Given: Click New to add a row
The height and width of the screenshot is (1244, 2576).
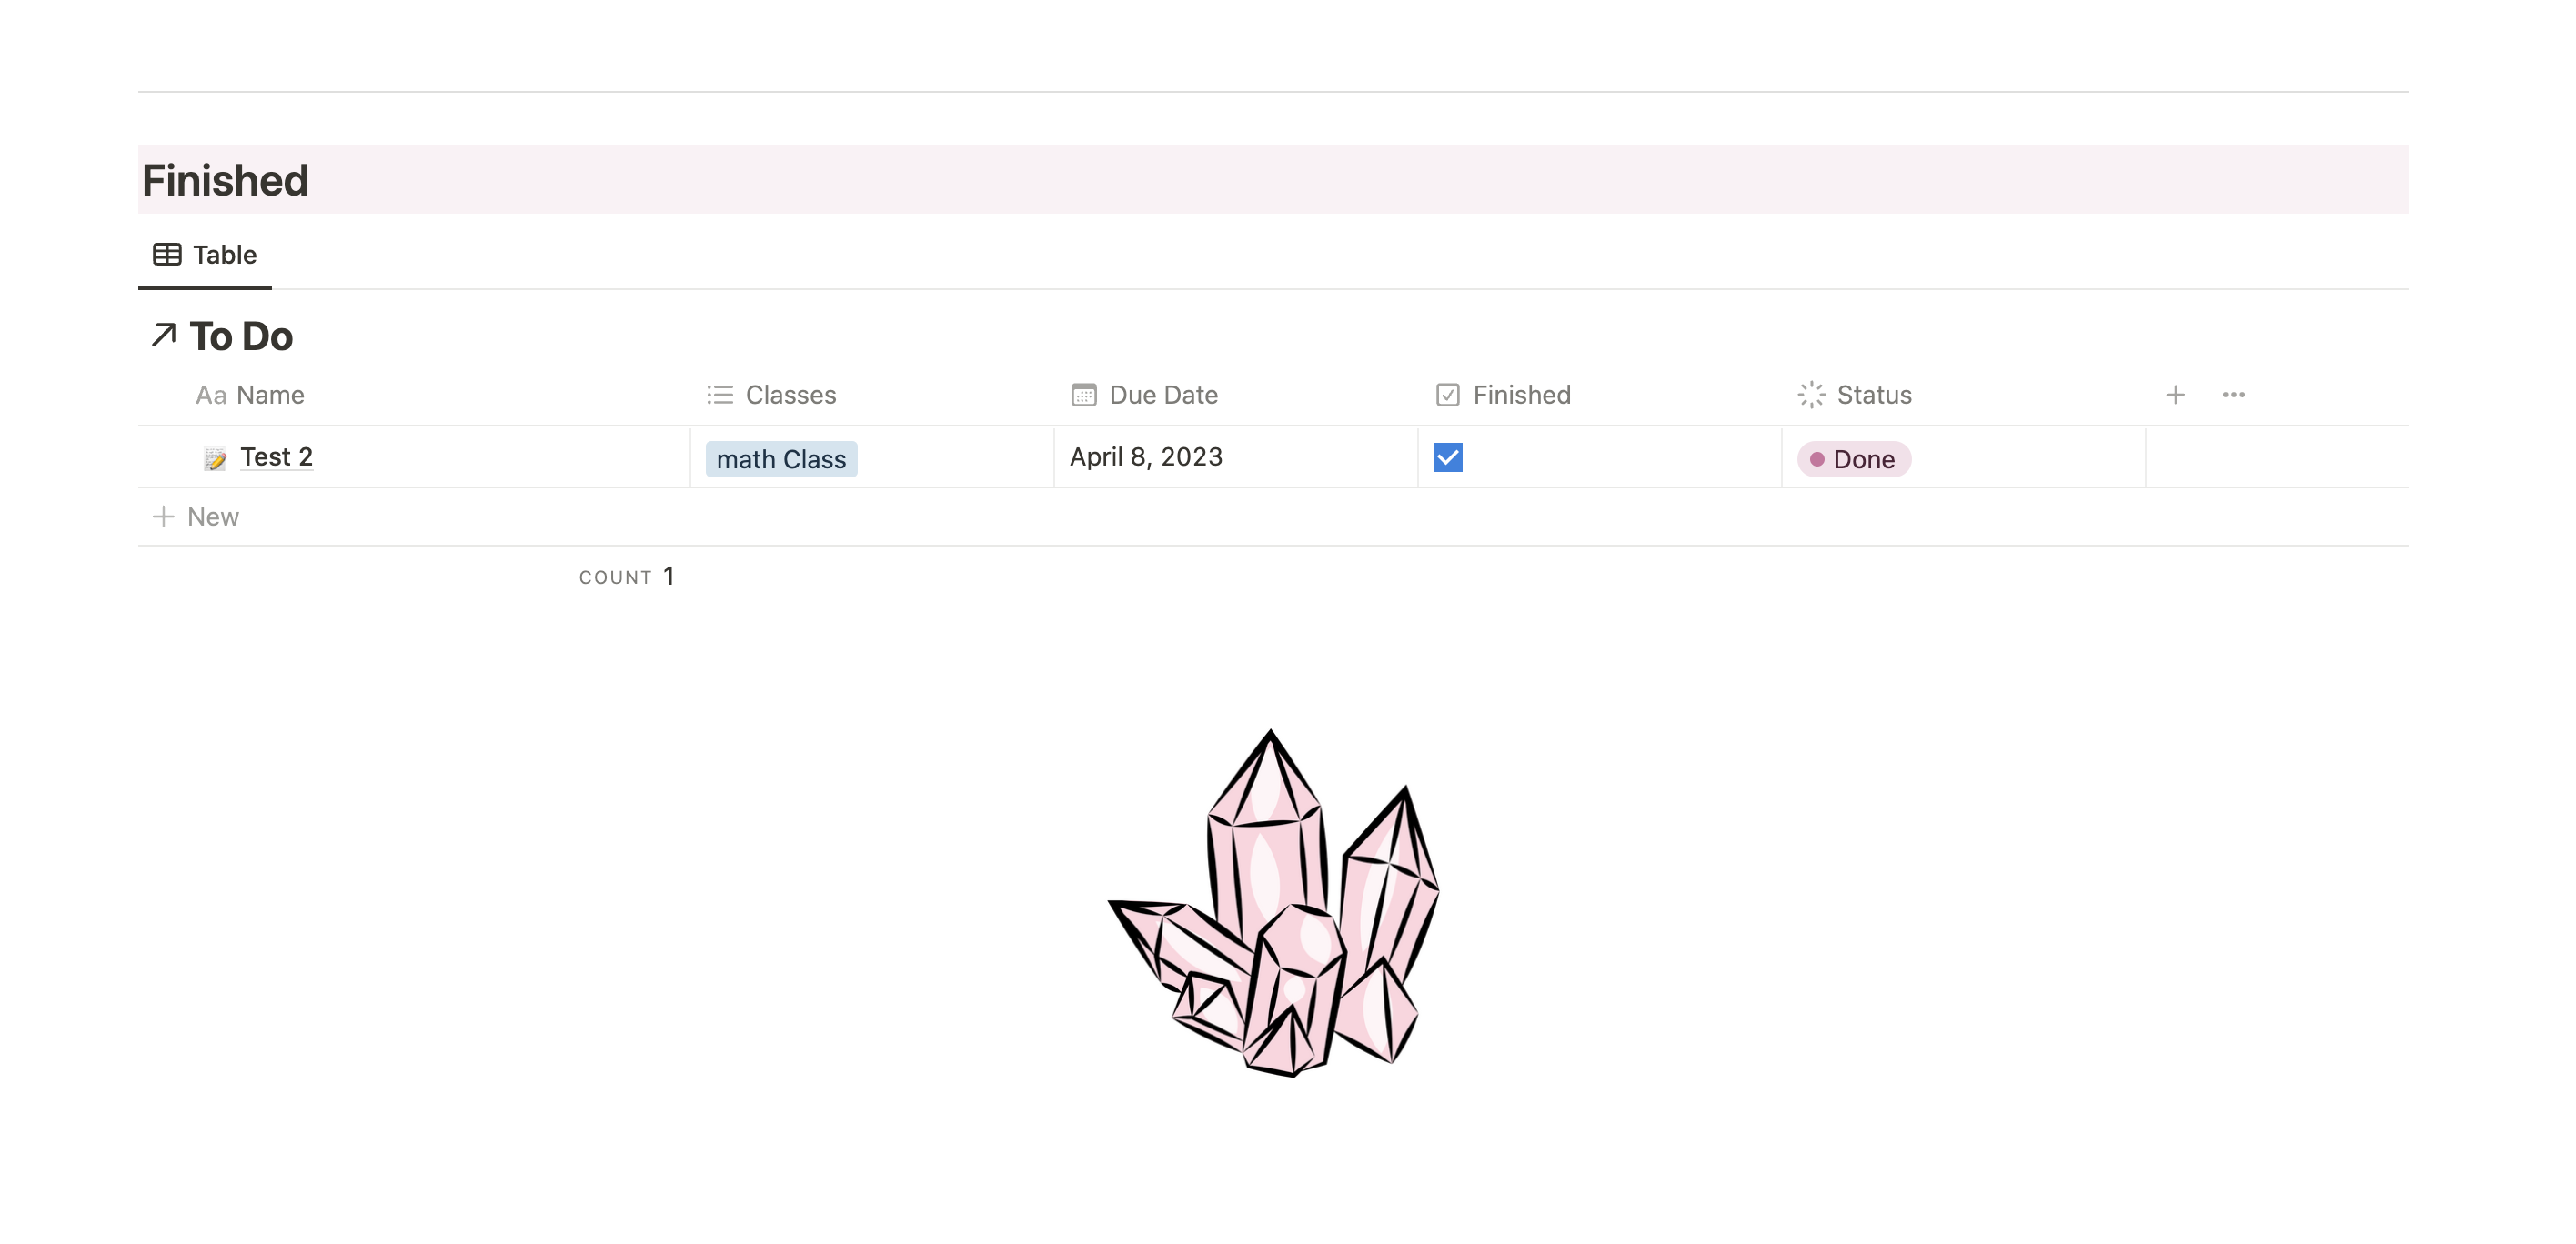Looking at the screenshot, I should pos(212,517).
